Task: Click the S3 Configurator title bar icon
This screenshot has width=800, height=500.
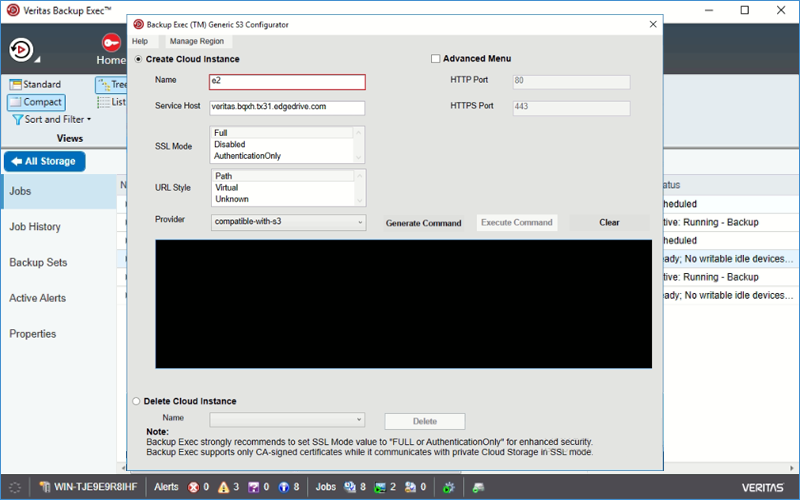Action: coord(138,24)
